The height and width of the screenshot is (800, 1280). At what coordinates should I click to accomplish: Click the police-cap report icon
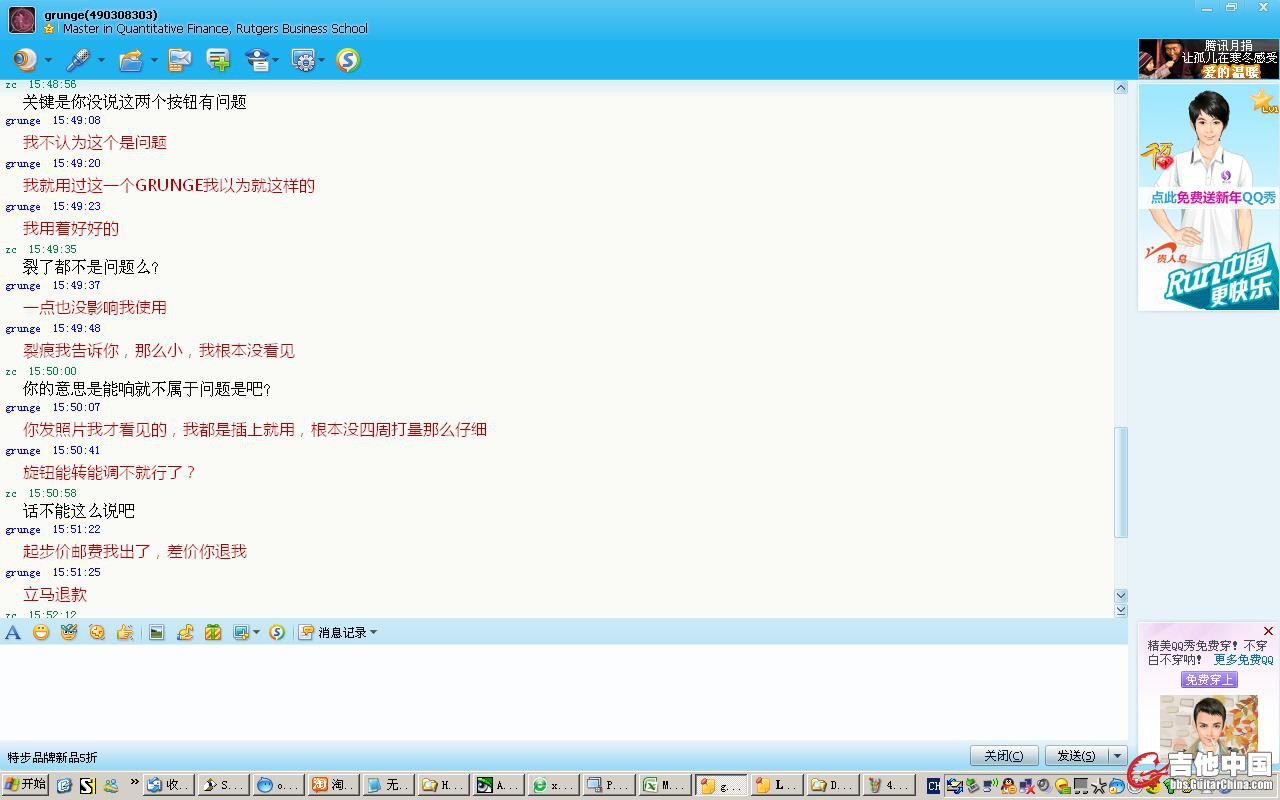(258, 60)
